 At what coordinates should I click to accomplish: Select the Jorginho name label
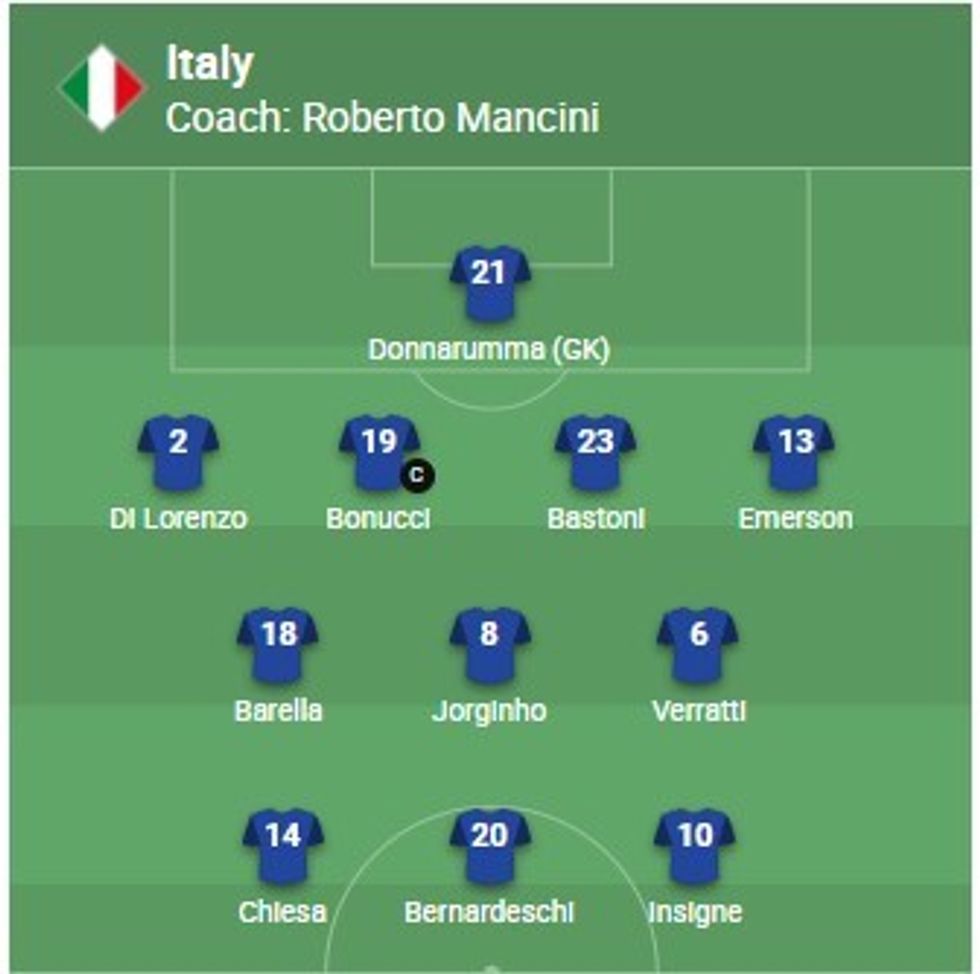[489, 711]
